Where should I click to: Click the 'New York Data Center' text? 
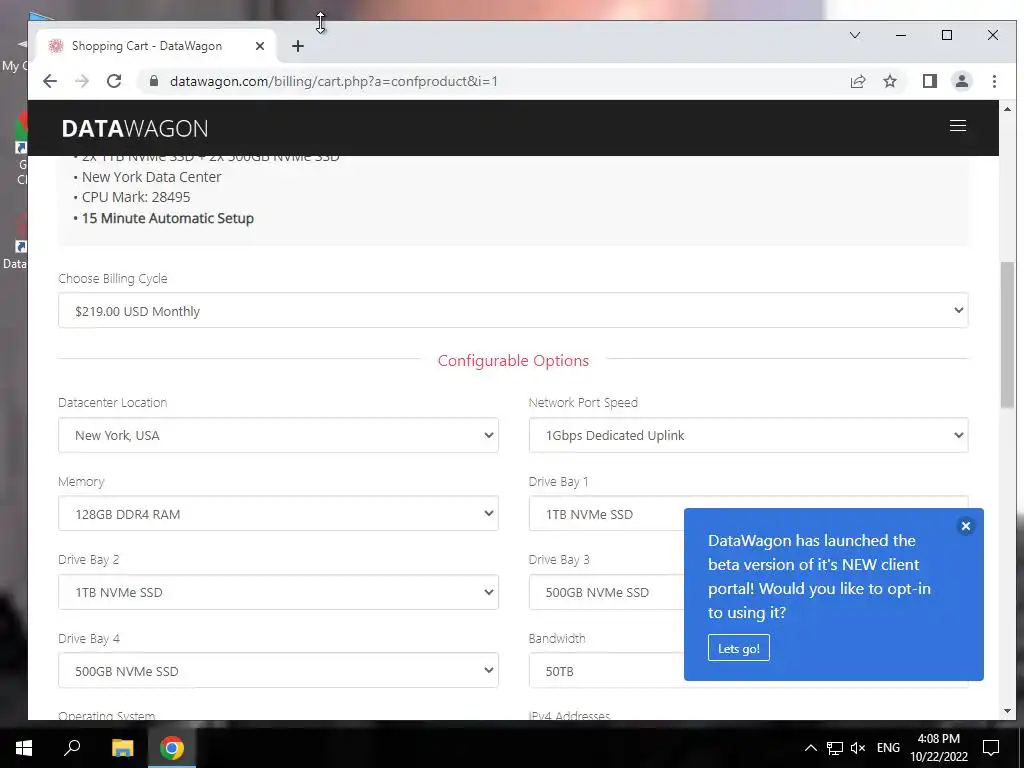tap(152, 177)
